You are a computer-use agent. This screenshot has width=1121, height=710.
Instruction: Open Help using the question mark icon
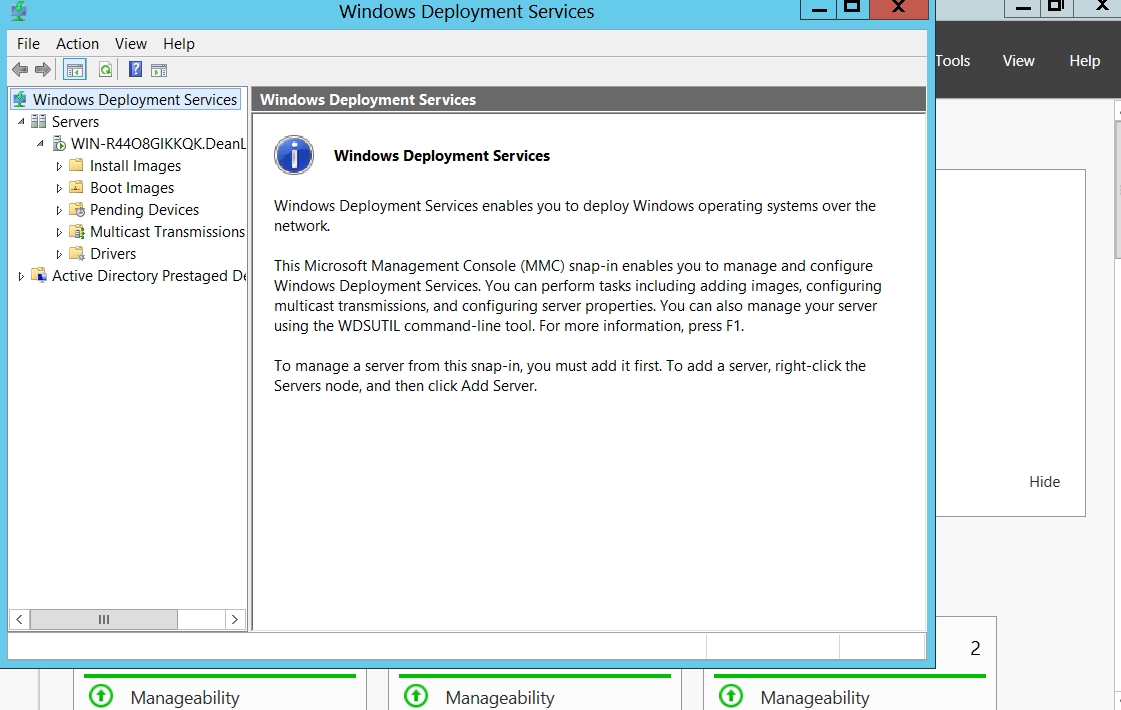pyautogui.click(x=135, y=70)
